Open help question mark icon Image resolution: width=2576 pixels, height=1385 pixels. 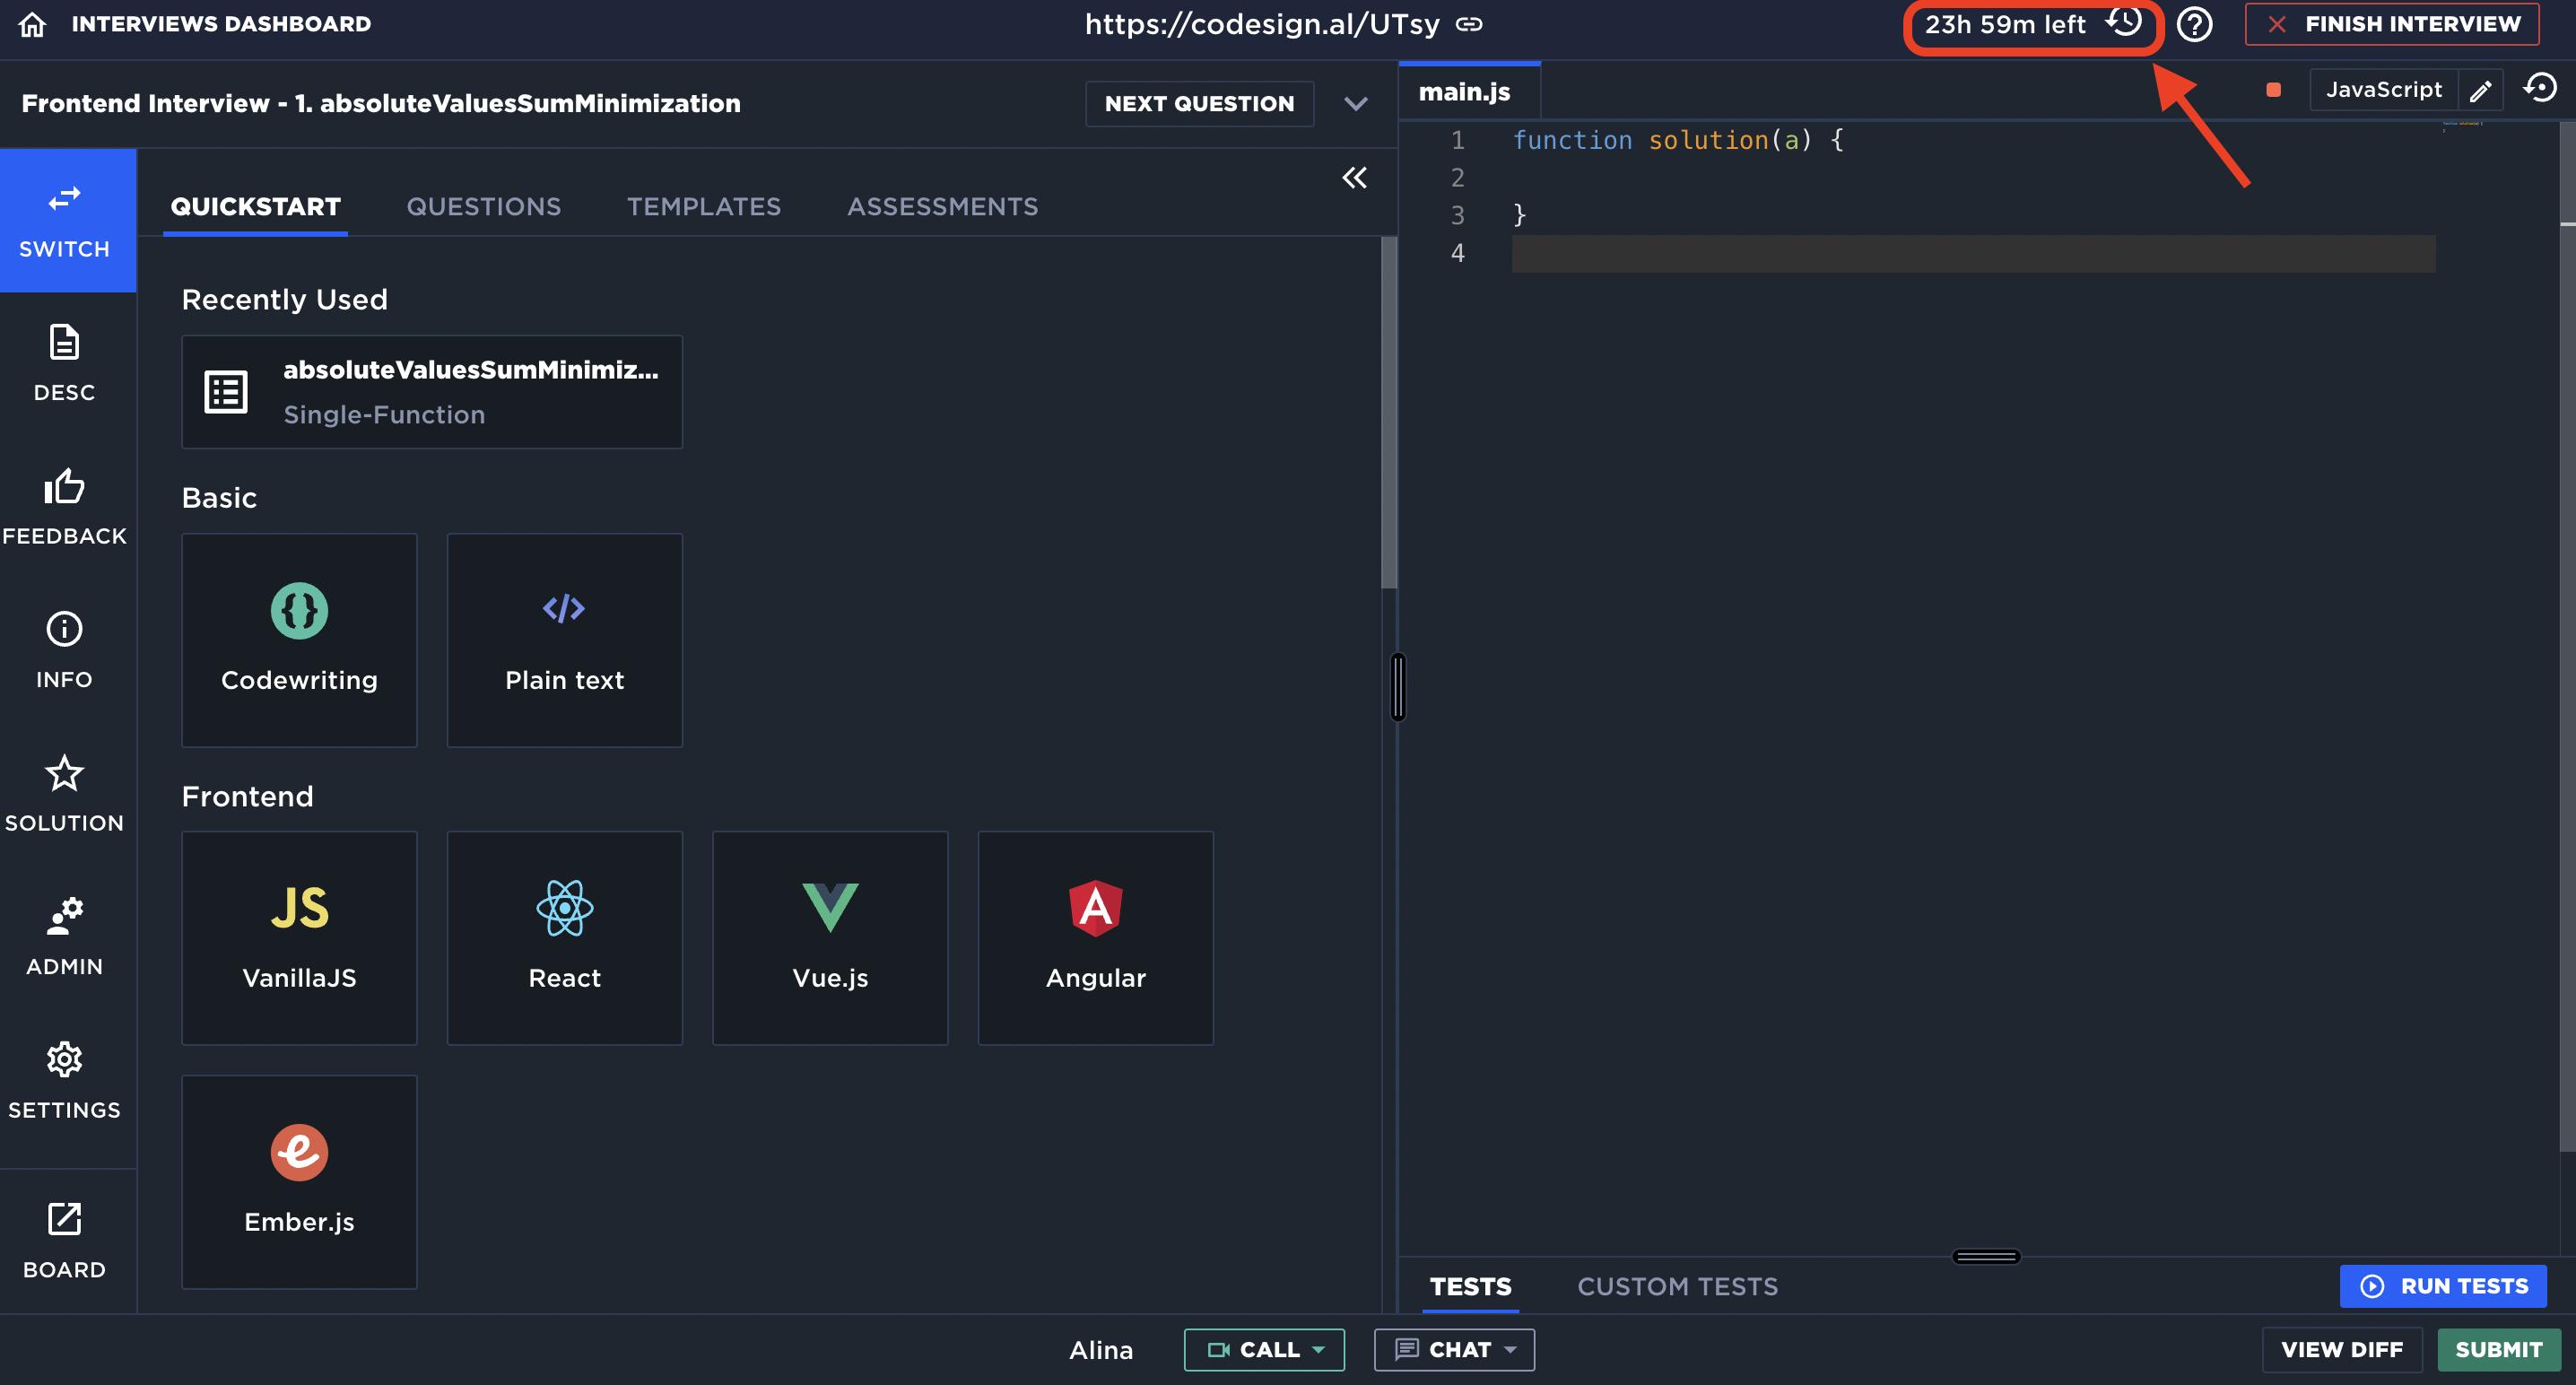(x=2194, y=24)
